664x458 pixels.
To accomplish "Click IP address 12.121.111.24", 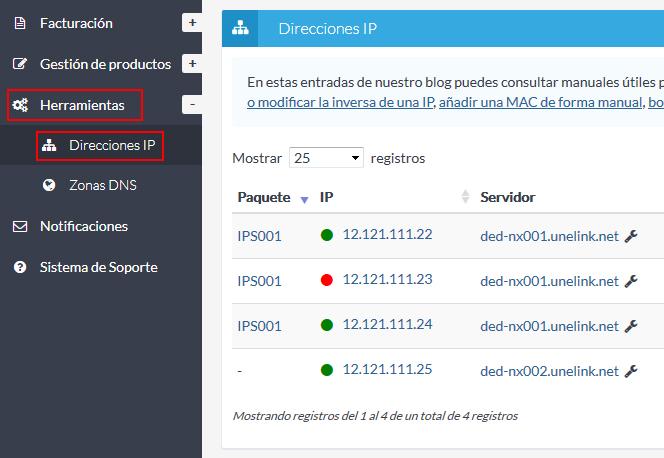I will pyautogui.click(x=387, y=325).
